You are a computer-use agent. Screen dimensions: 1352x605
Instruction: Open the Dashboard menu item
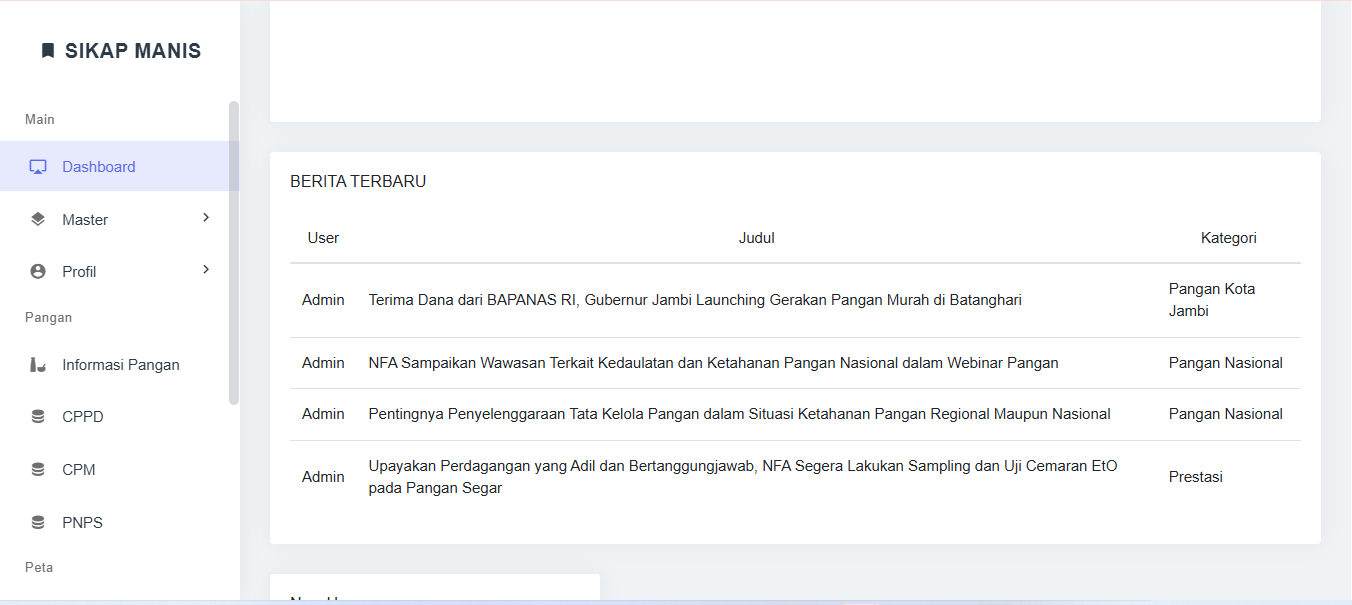[x=99, y=167]
